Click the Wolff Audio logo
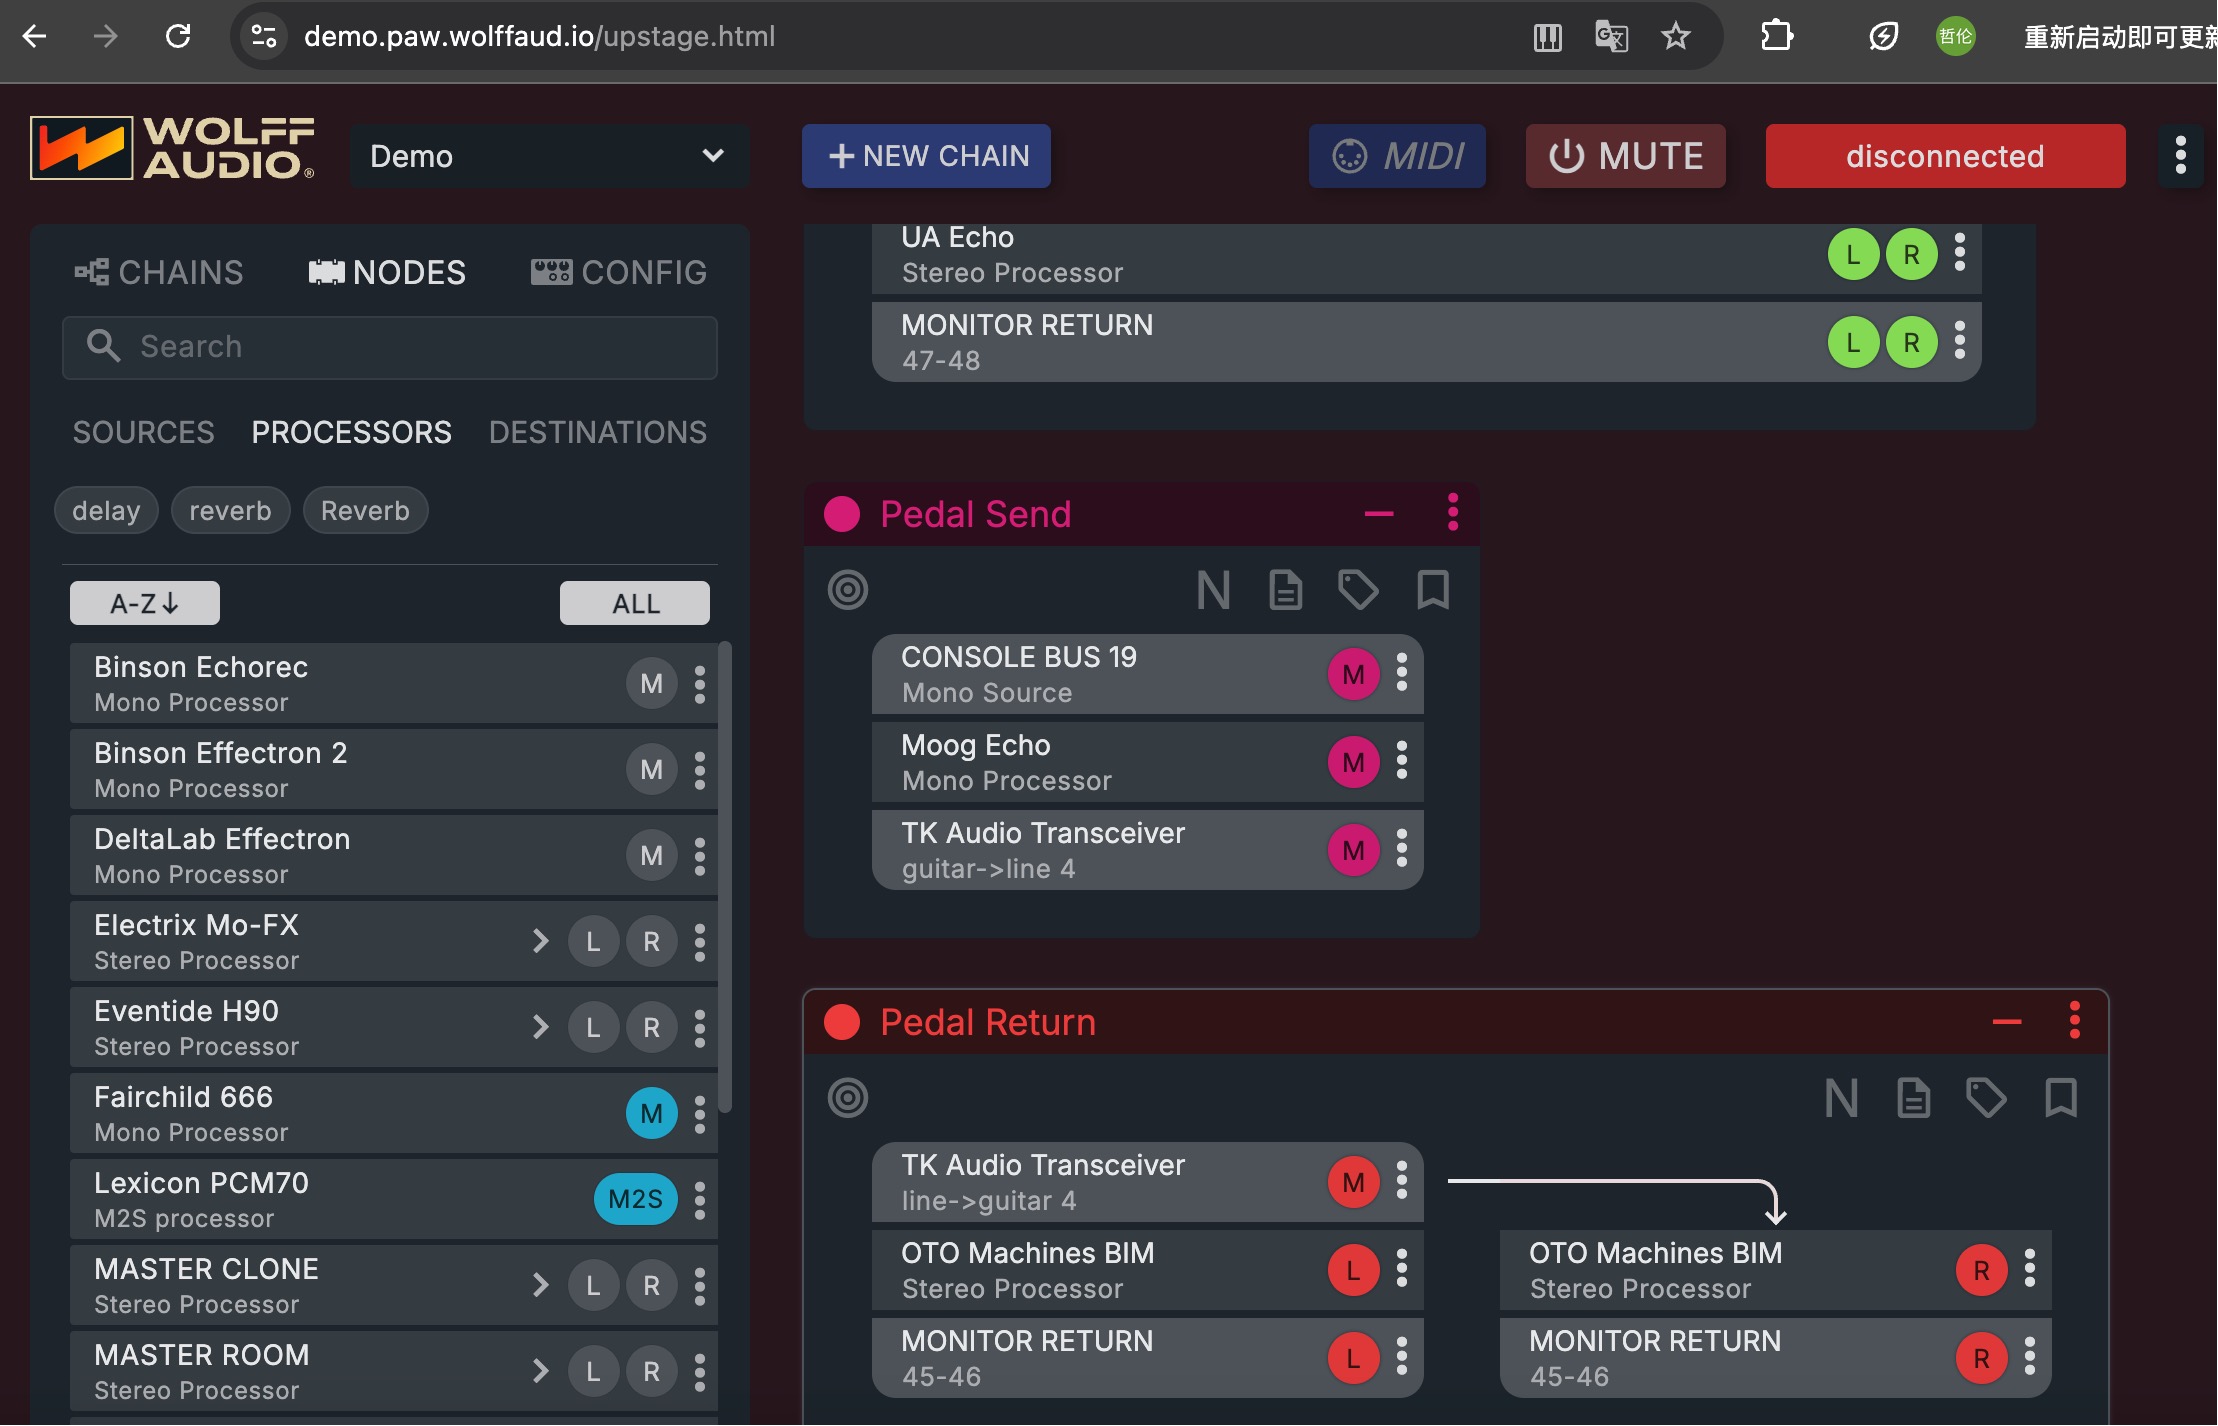This screenshot has height=1426, width=2218. (x=172, y=149)
